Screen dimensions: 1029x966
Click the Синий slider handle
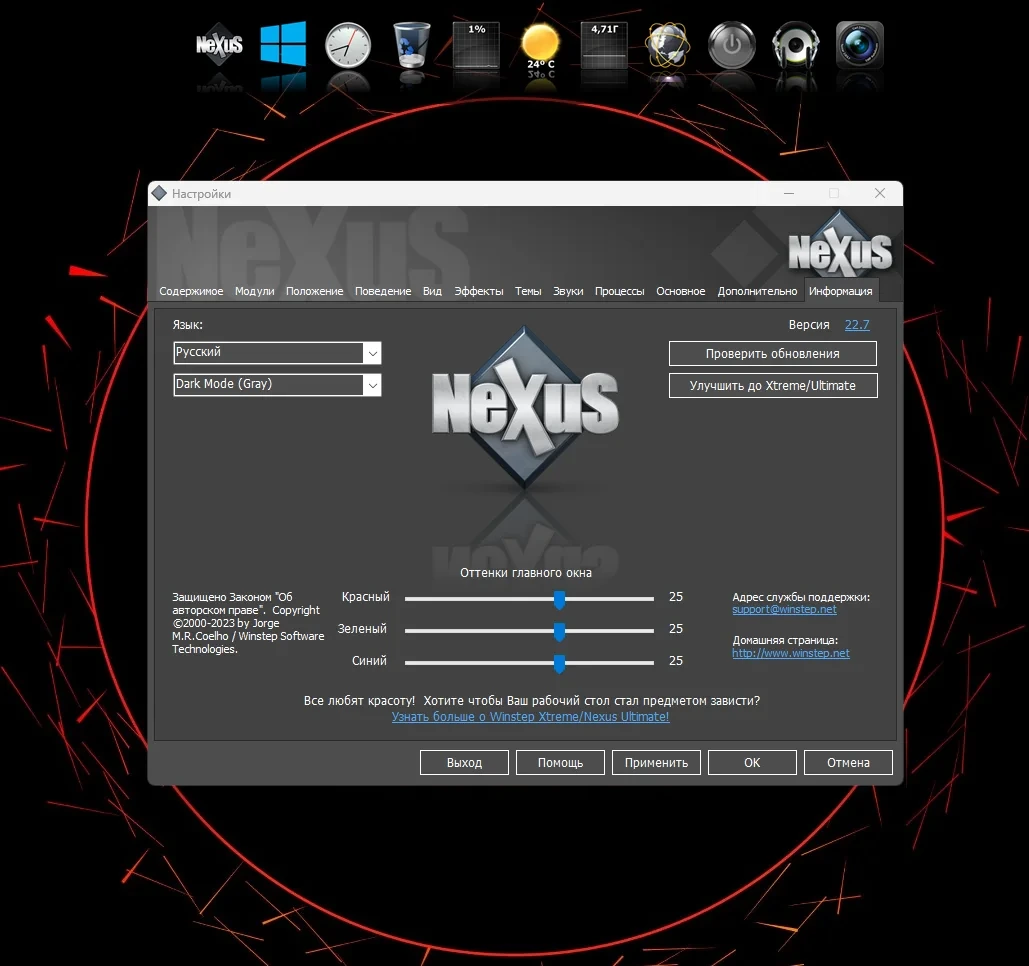tap(559, 663)
